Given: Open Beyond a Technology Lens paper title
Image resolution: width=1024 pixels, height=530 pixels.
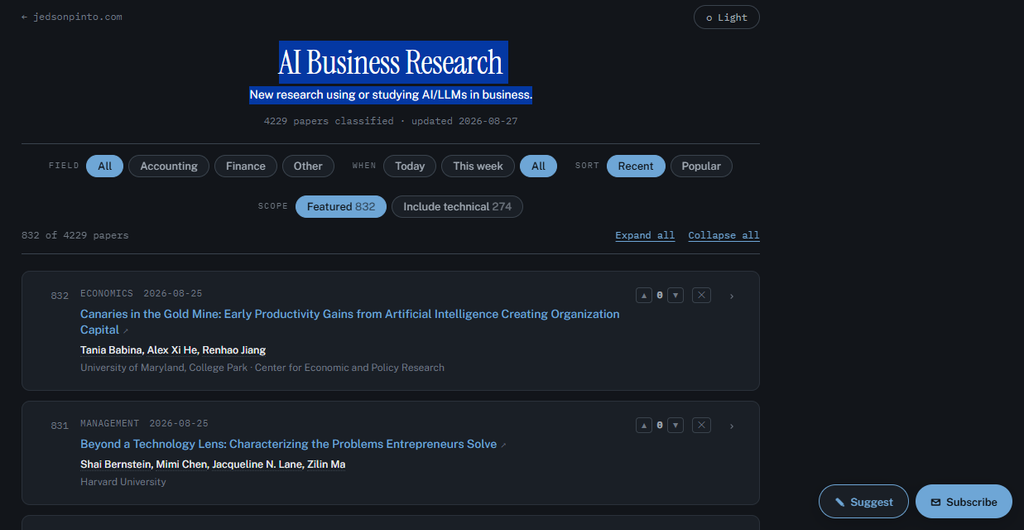Looking at the screenshot, I should coord(289,444).
